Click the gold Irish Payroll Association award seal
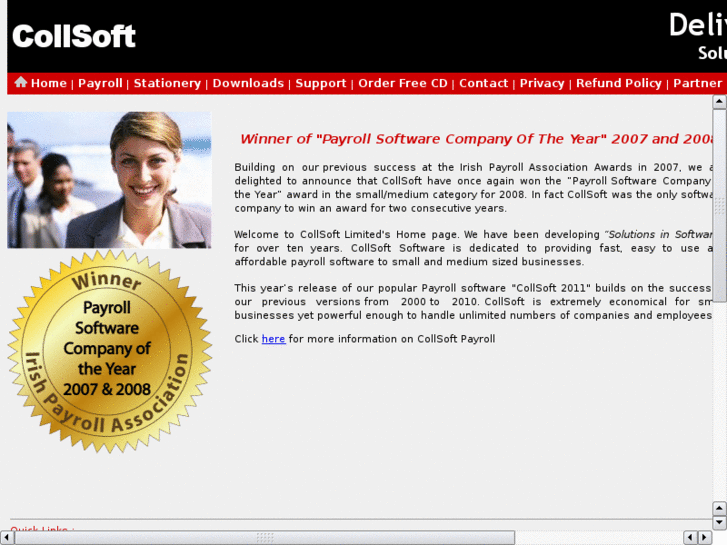This screenshot has width=727, height=545. point(109,351)
